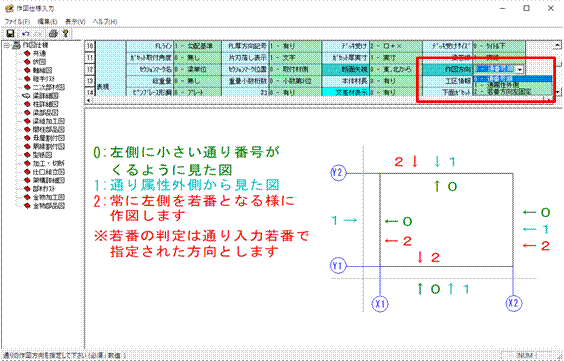Screen dimensions: 564x361
Task: Open help with the question mark icon
Action: click(x=65, y=34)
